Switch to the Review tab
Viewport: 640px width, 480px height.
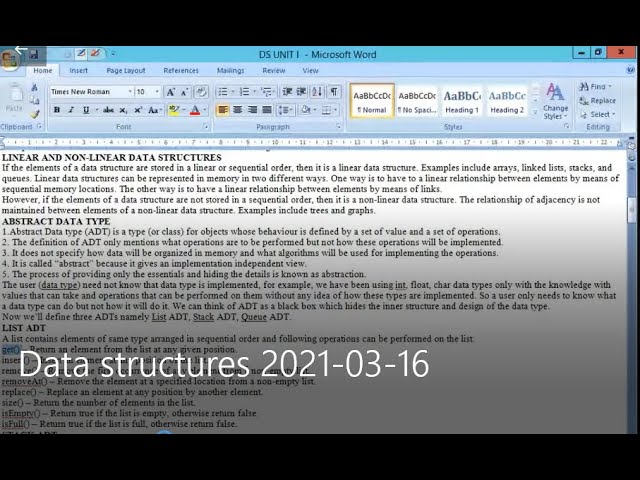click(273, 70)
